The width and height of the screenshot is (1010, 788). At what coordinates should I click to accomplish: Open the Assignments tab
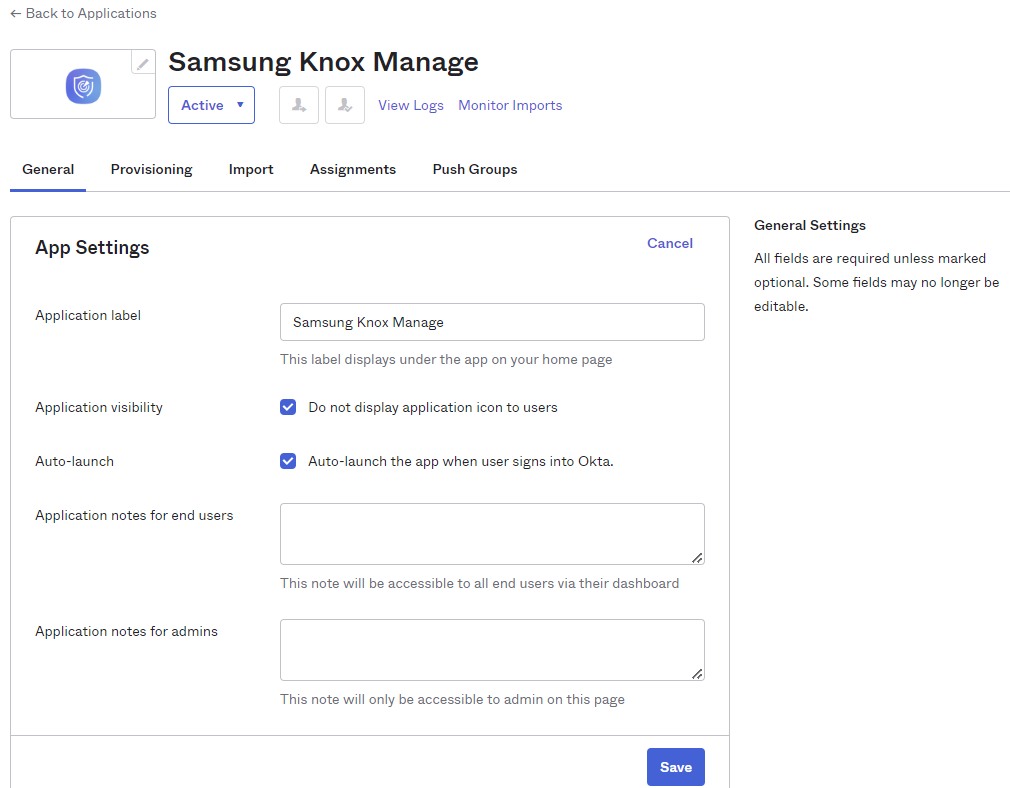[x=353, y=169]
